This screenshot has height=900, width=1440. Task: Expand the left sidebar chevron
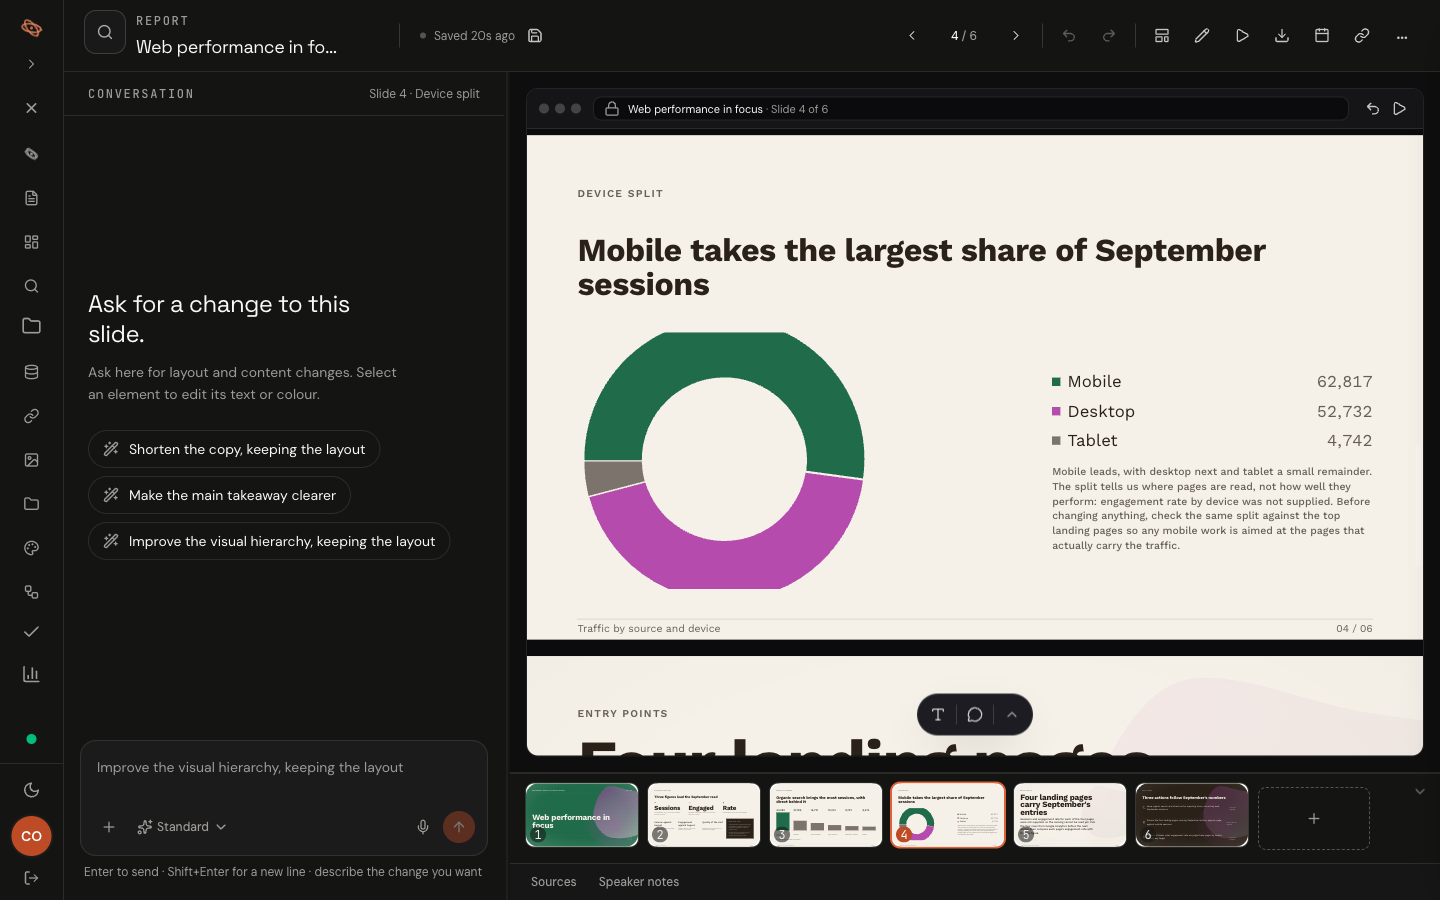point(32,64)
